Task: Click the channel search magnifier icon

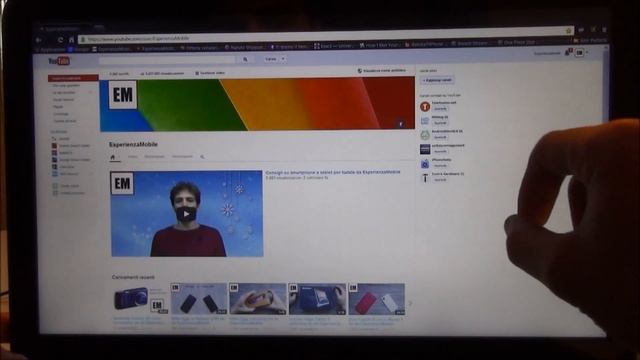Action: pos(202,157)
